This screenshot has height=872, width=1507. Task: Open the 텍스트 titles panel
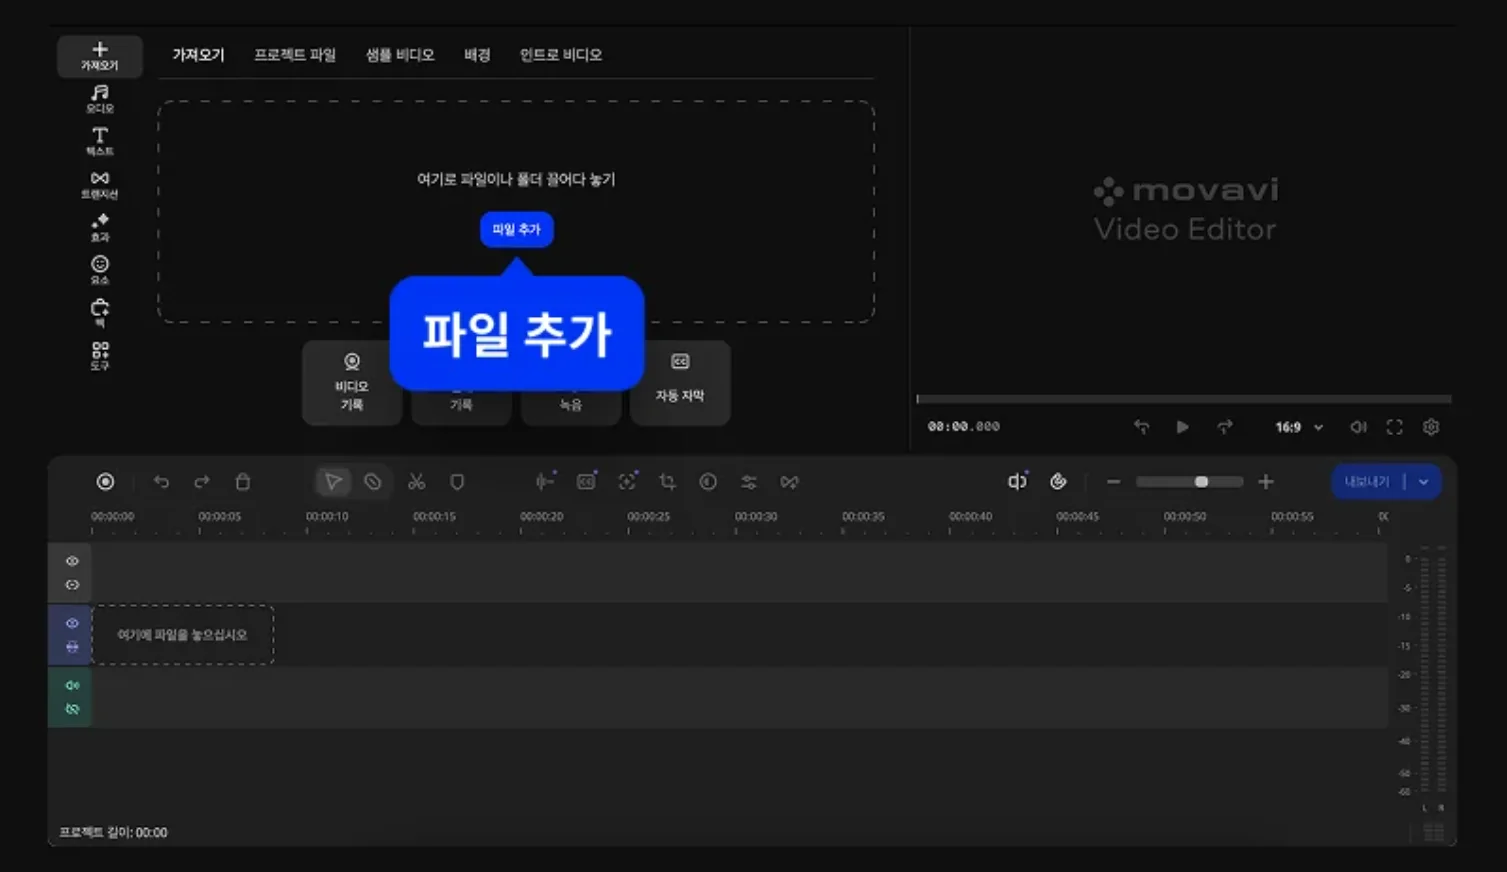[x=100, y=141]
